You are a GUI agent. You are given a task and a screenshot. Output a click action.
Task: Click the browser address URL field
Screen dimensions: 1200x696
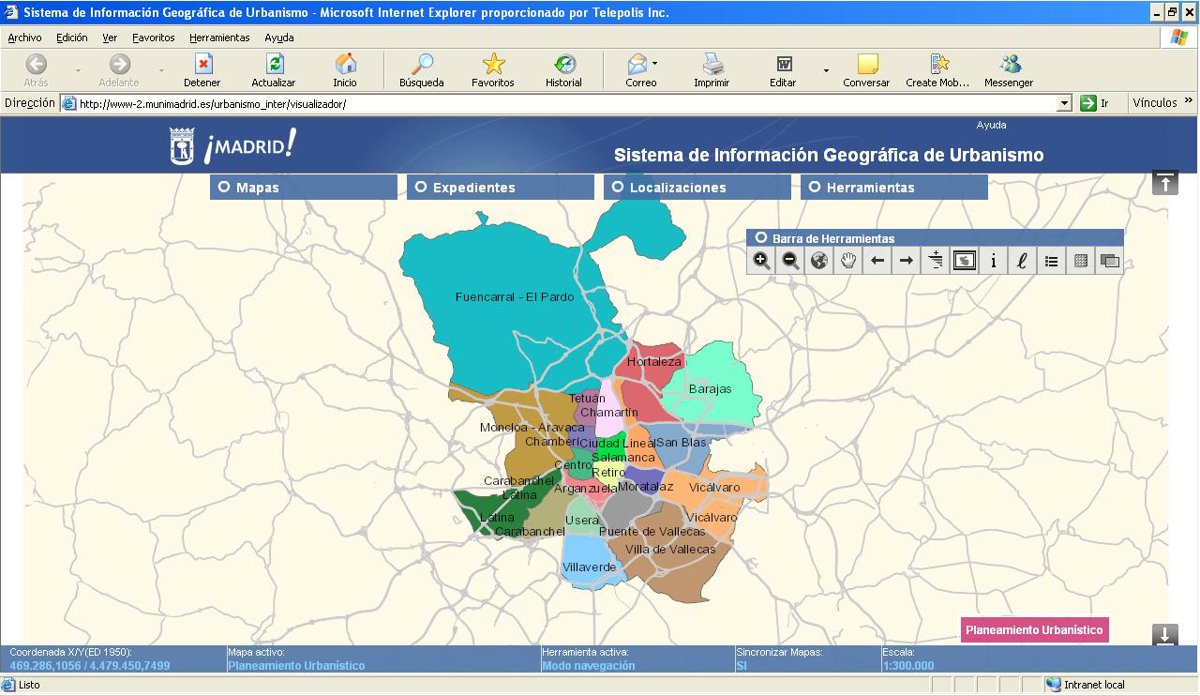560,104
